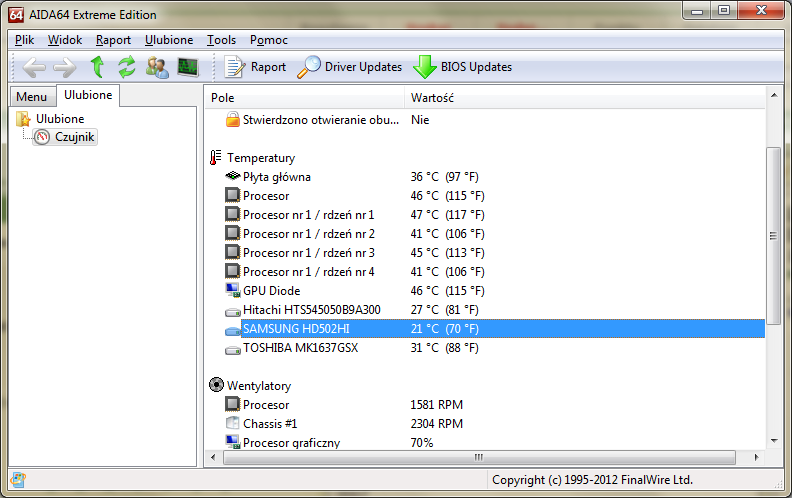Select Procesor nr 1 / rdzeń nr 4 row

pyautogui.click(x=485, y=272)
